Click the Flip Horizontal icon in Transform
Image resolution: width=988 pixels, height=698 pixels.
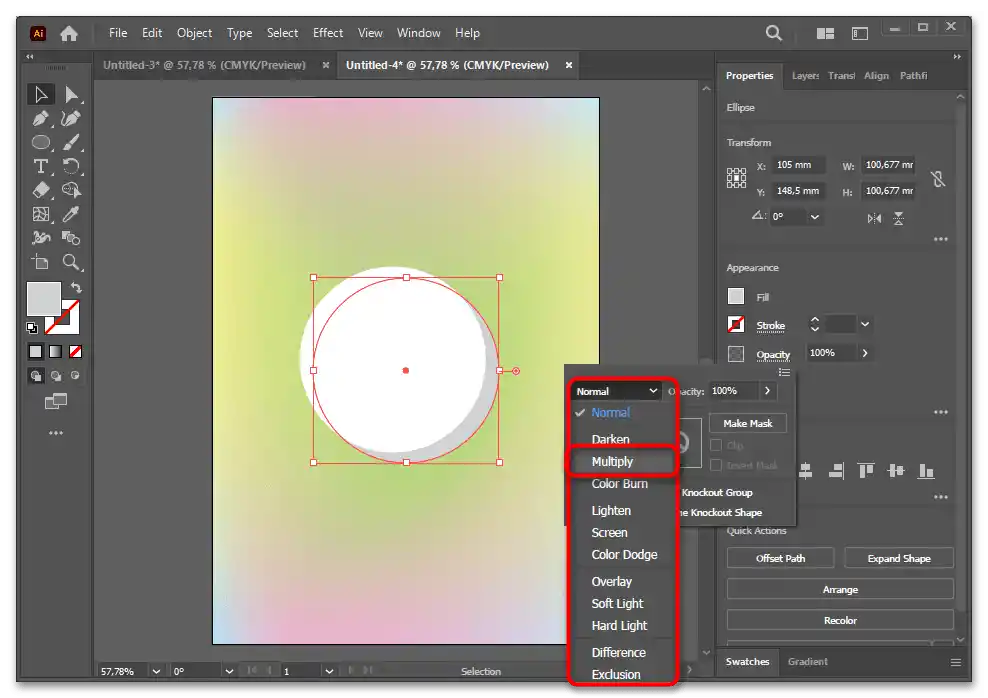click(x=875, y=217)
